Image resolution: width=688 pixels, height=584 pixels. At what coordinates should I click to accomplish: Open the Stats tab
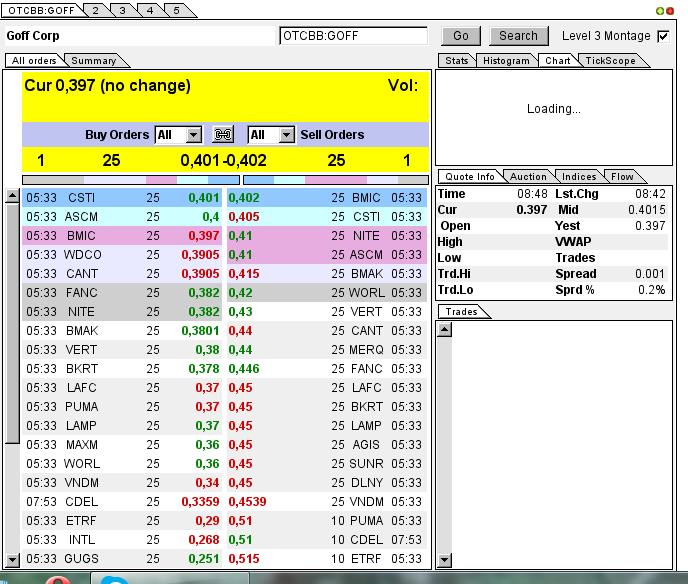pos(456,61)
